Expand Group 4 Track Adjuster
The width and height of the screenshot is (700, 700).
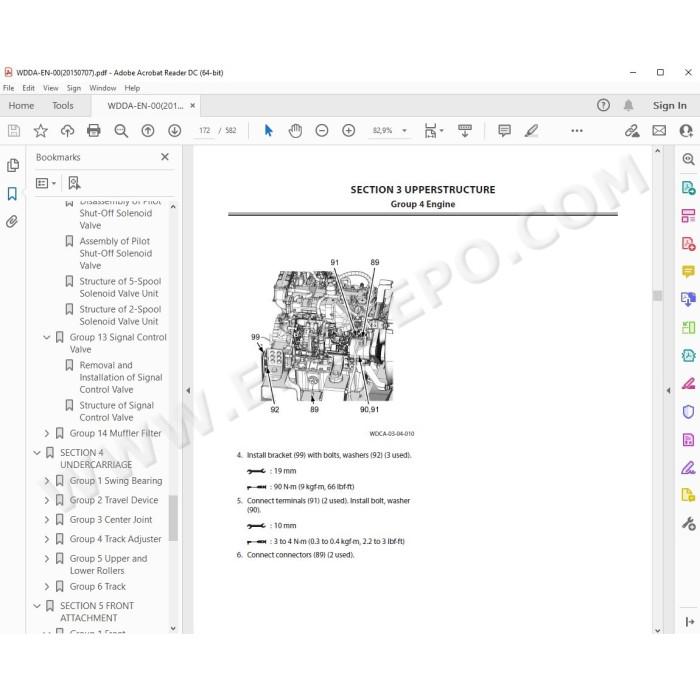(x=46, y=539)
